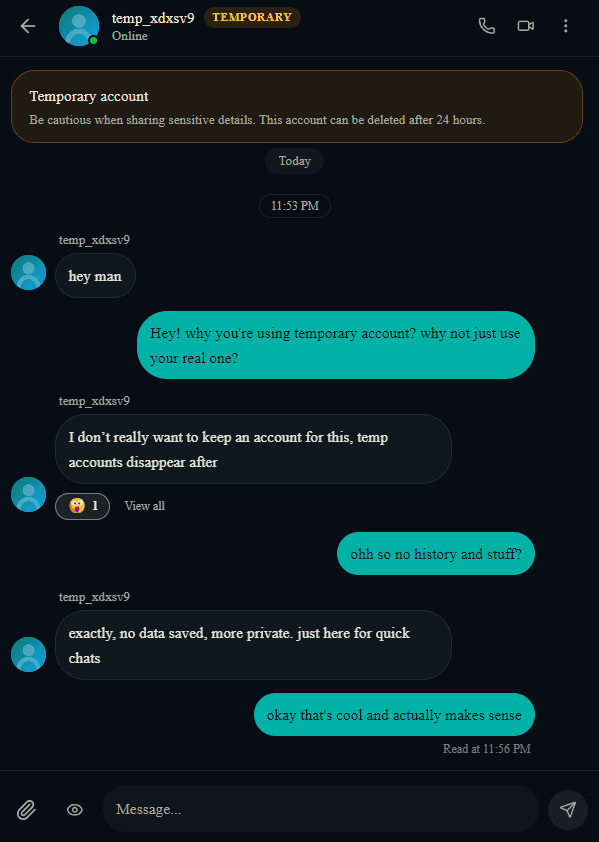Select the 'Read at 11:56 PM' receipt
Screen dimensions: 599x842
click(x=487, y=748)
